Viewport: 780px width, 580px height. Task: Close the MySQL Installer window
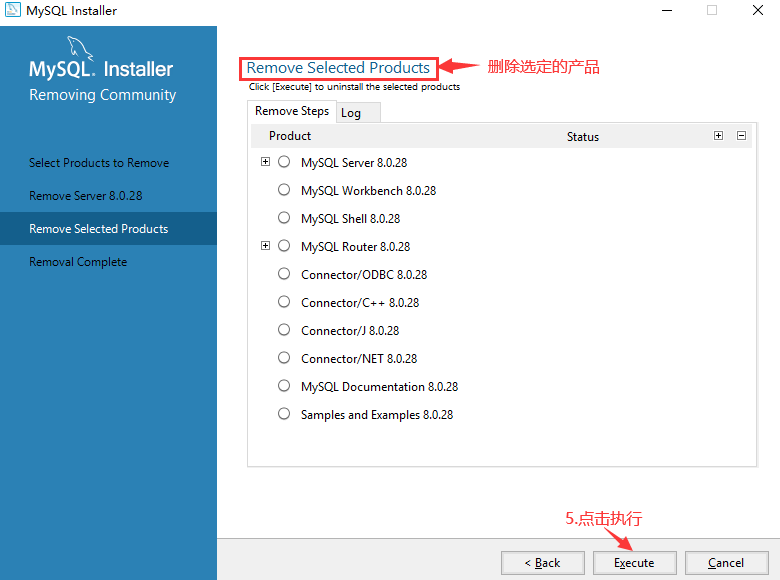tap(758, 10)
